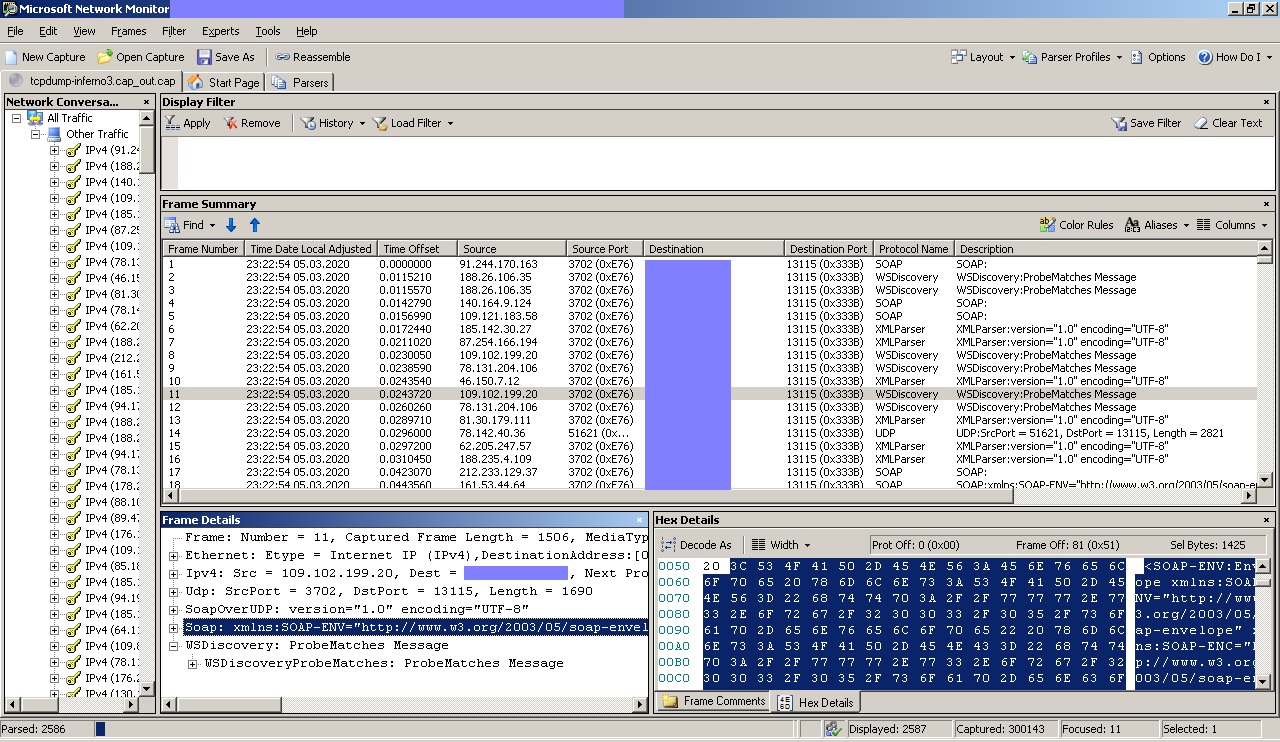Image resolution: width=1280 pixels, height=742 pixels.
Task: Close the Frame Details panel
Action: [x=640, y=520]
